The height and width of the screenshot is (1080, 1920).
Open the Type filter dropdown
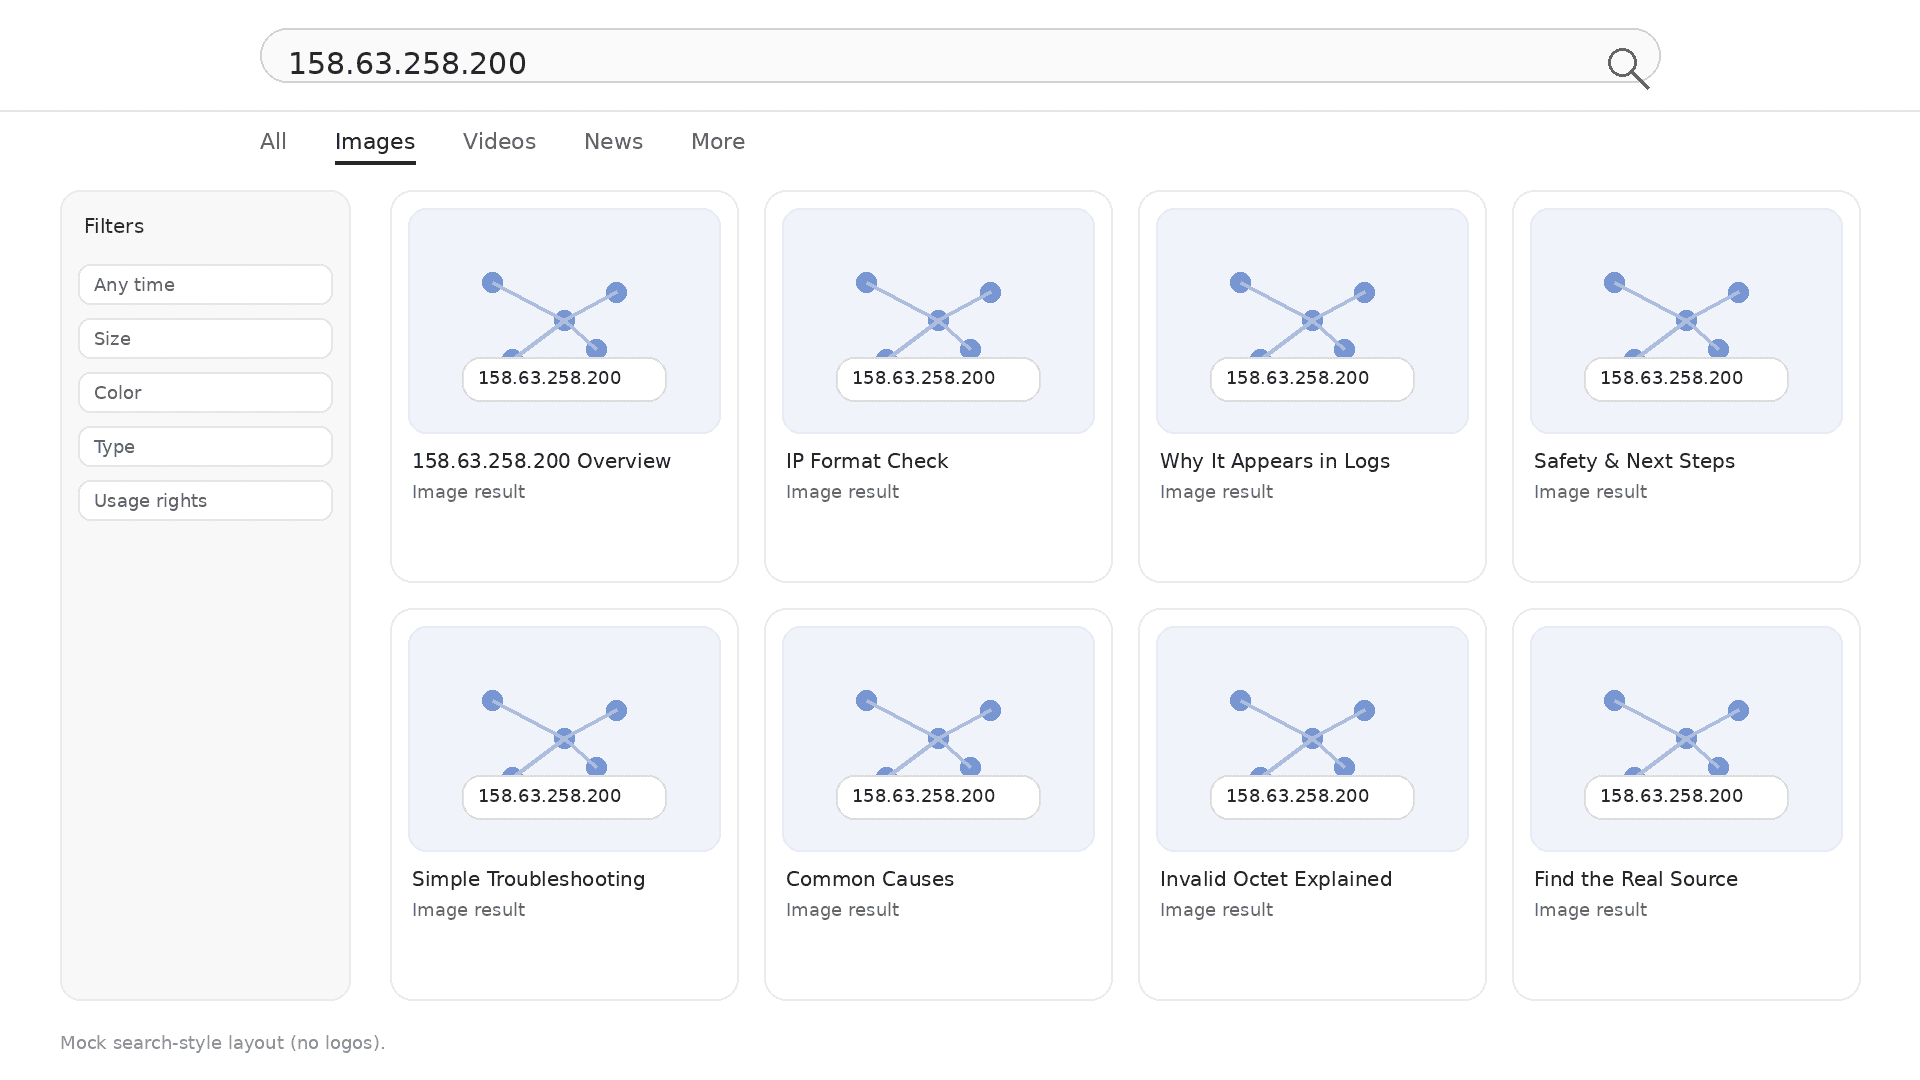pos(205,447)
